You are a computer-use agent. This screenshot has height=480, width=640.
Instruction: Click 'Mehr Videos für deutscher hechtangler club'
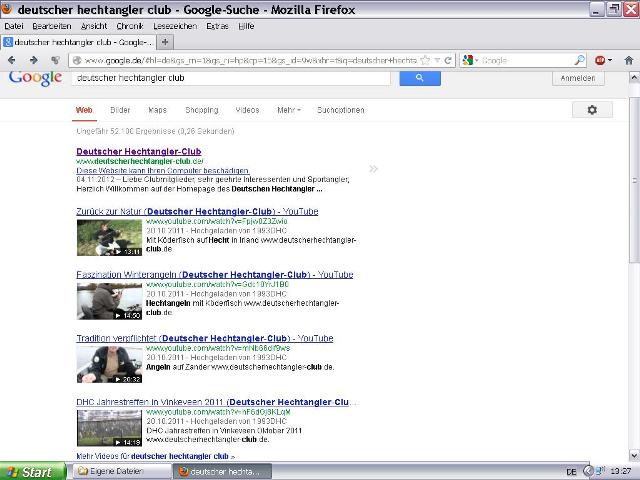pos(156,456)
